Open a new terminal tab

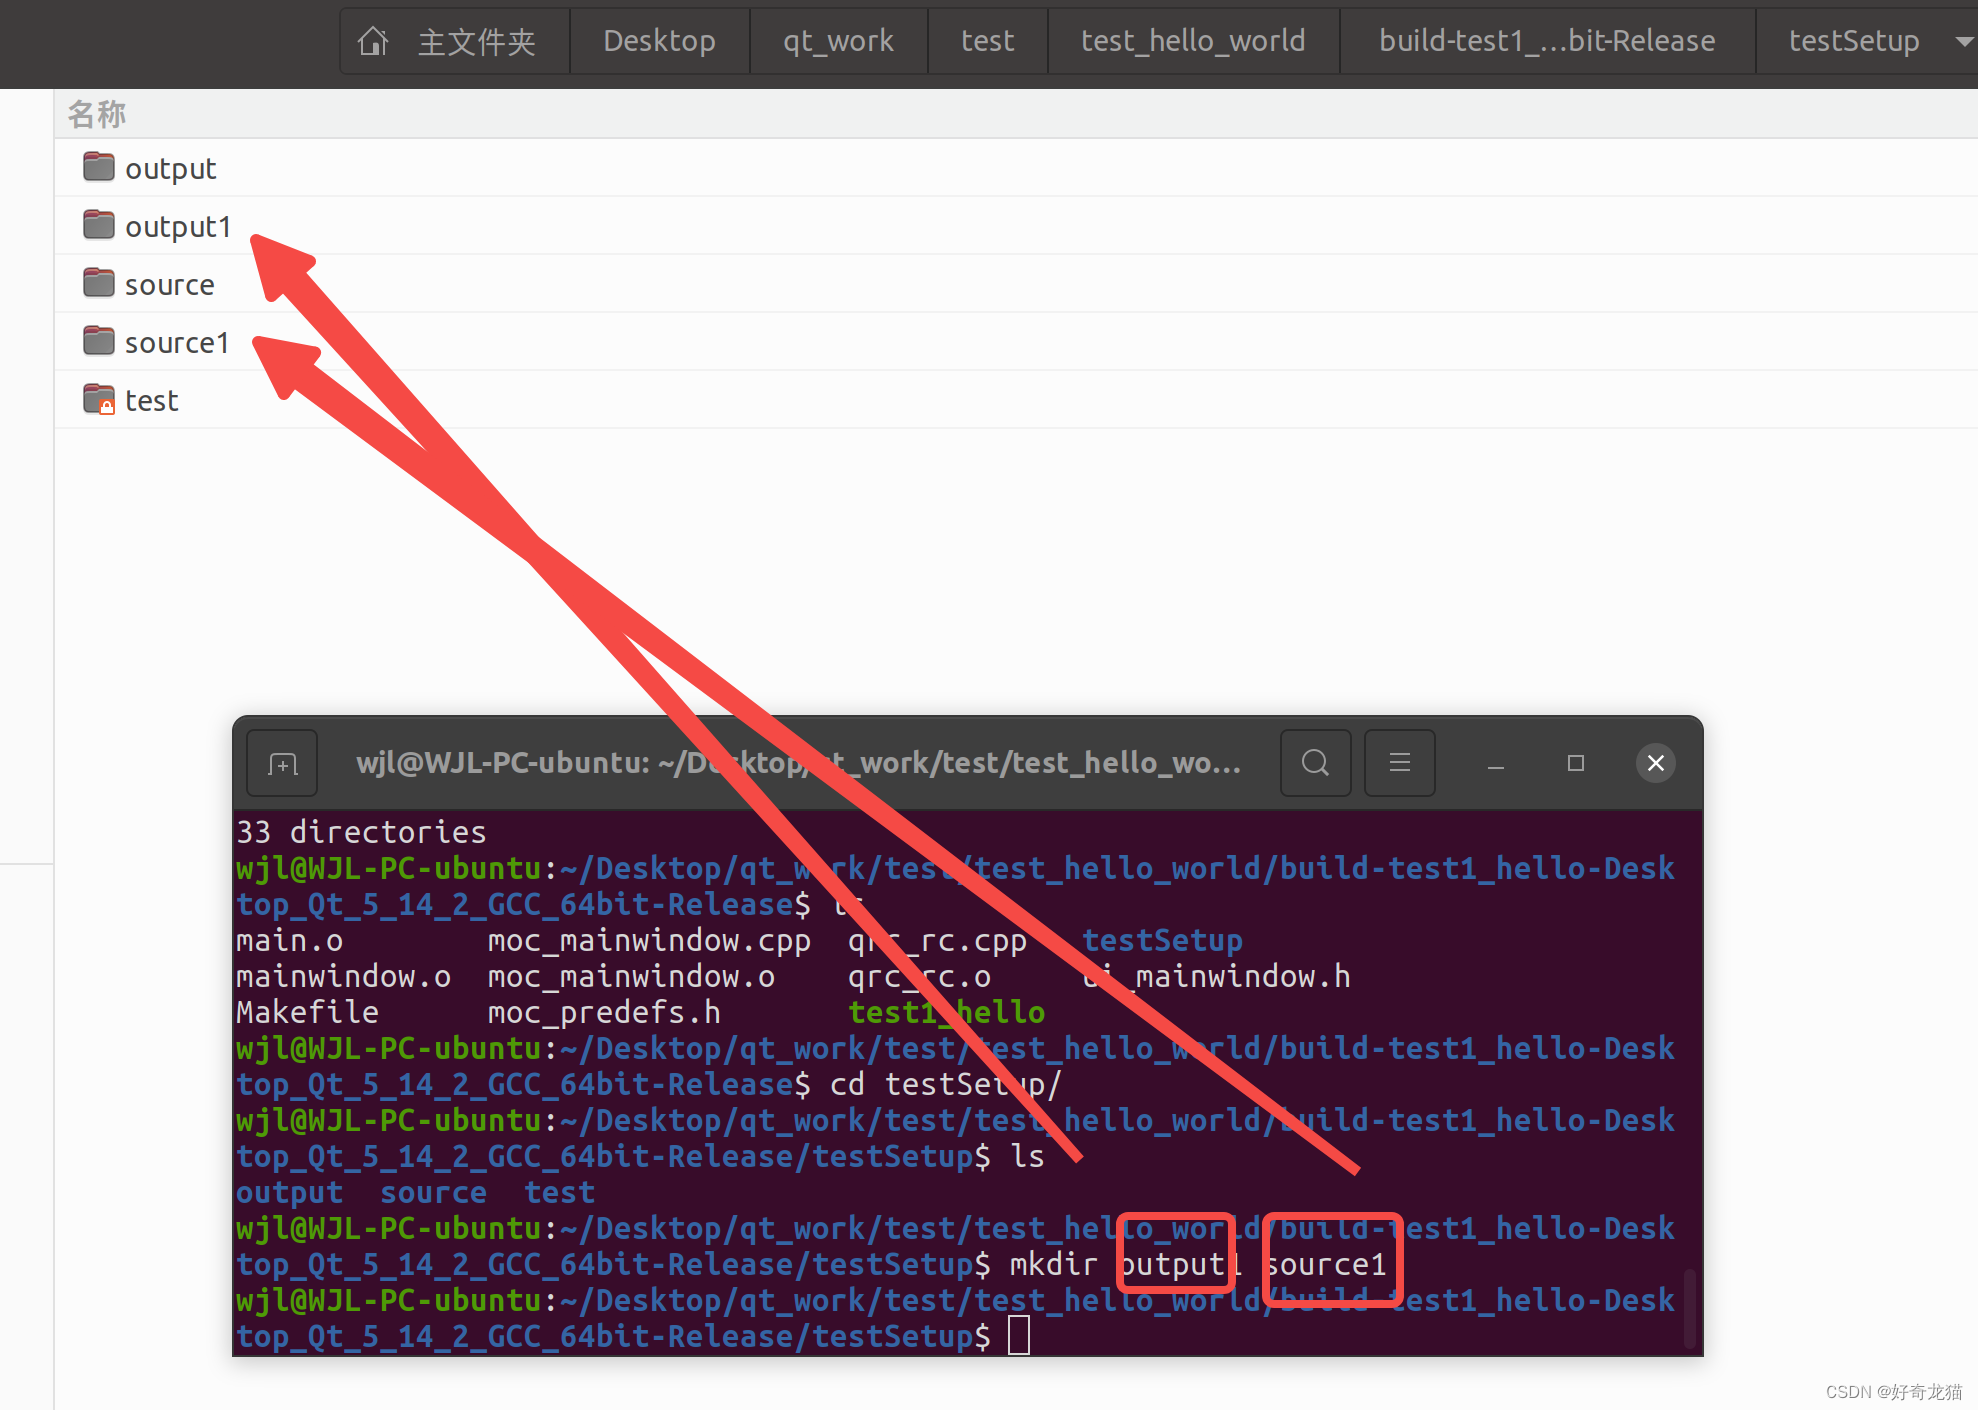[283, 764]
